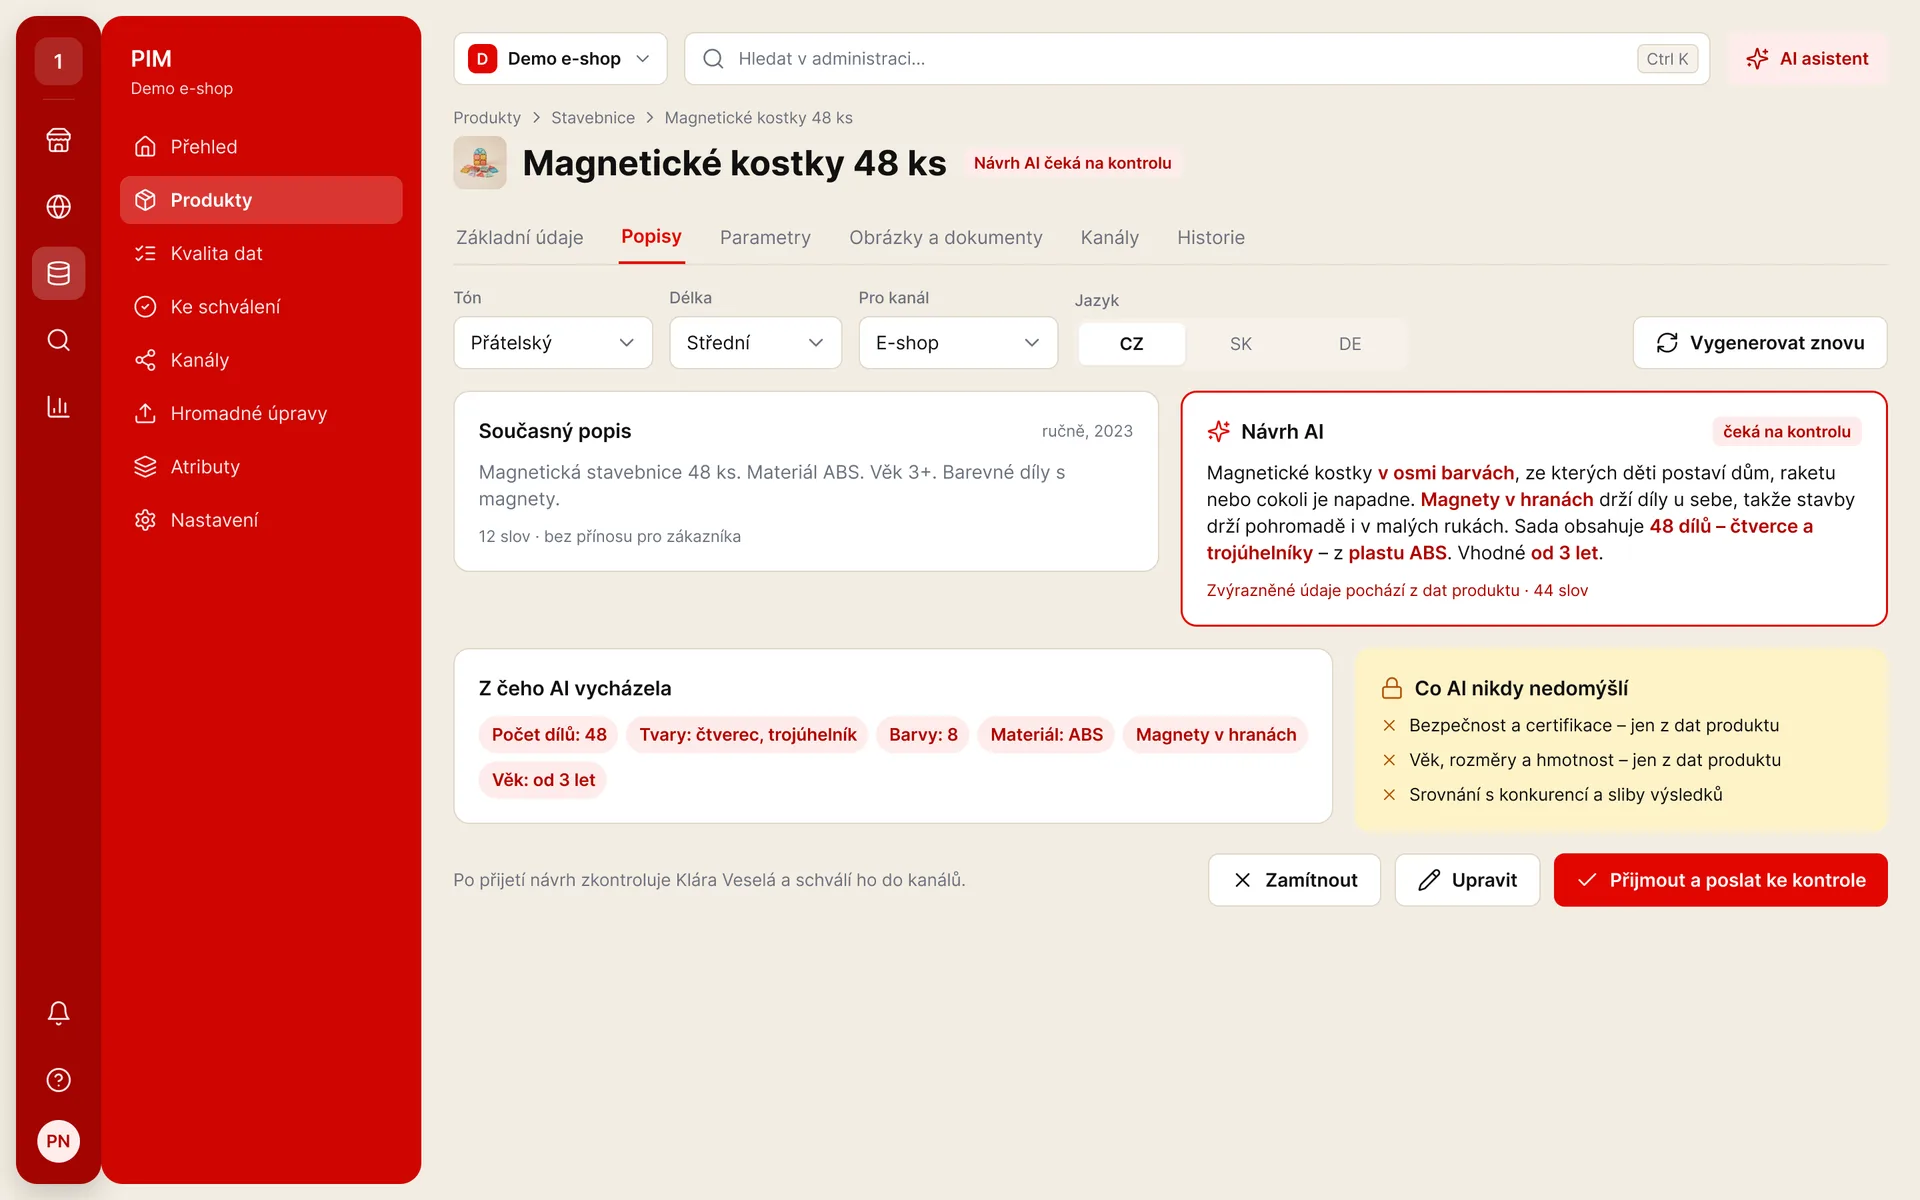Open the storefront icon in left rail
Screen dimensions: 1920x1200
tap(58, 140)
